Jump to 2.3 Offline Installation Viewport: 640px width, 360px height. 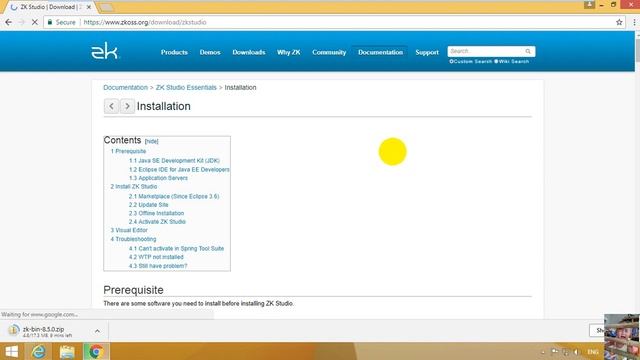point(156,213)
